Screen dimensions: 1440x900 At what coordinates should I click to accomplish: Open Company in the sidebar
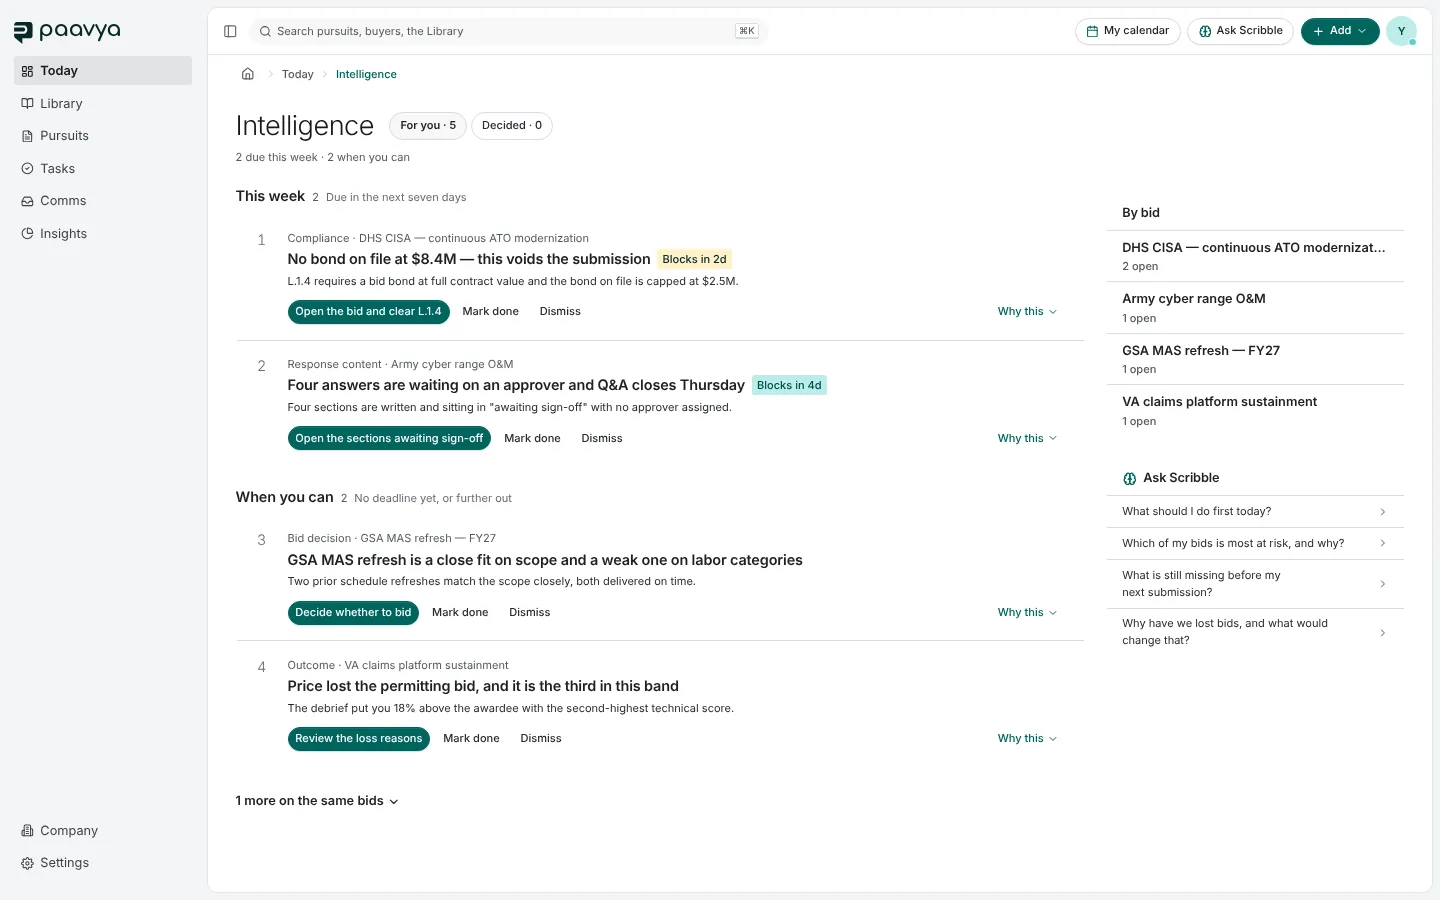(x=103, y=830)
